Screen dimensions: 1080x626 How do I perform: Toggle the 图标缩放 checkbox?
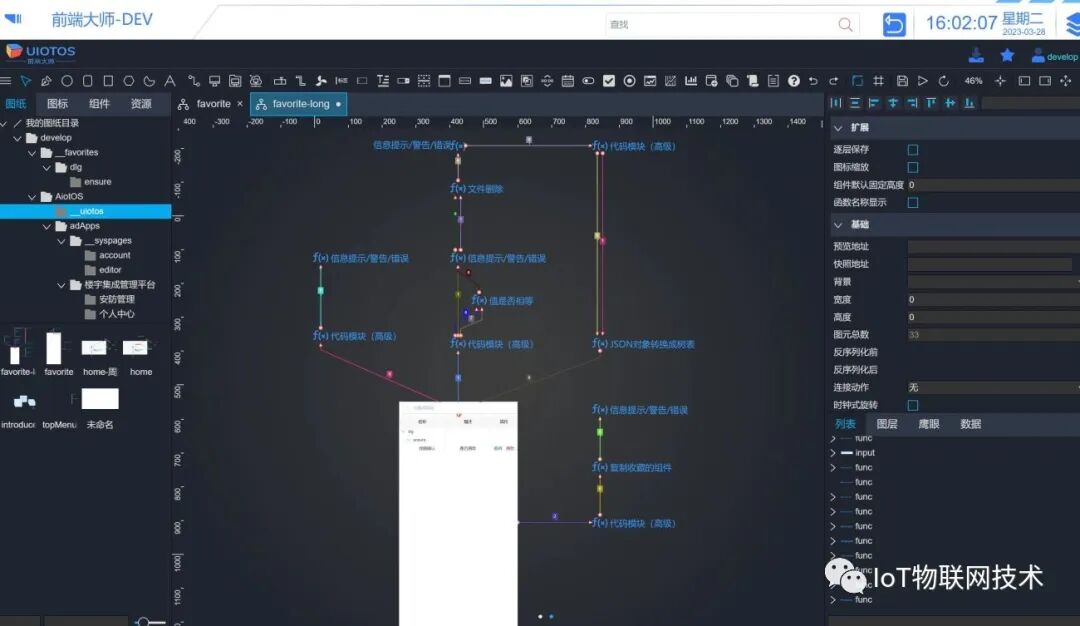pos(913,167)
